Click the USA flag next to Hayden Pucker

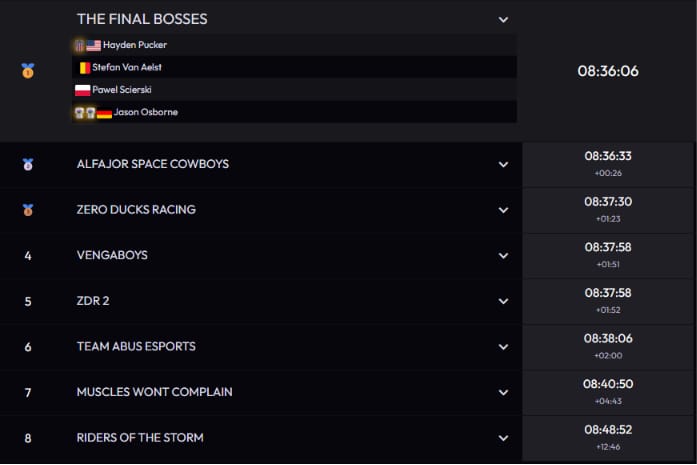[93, 45]
